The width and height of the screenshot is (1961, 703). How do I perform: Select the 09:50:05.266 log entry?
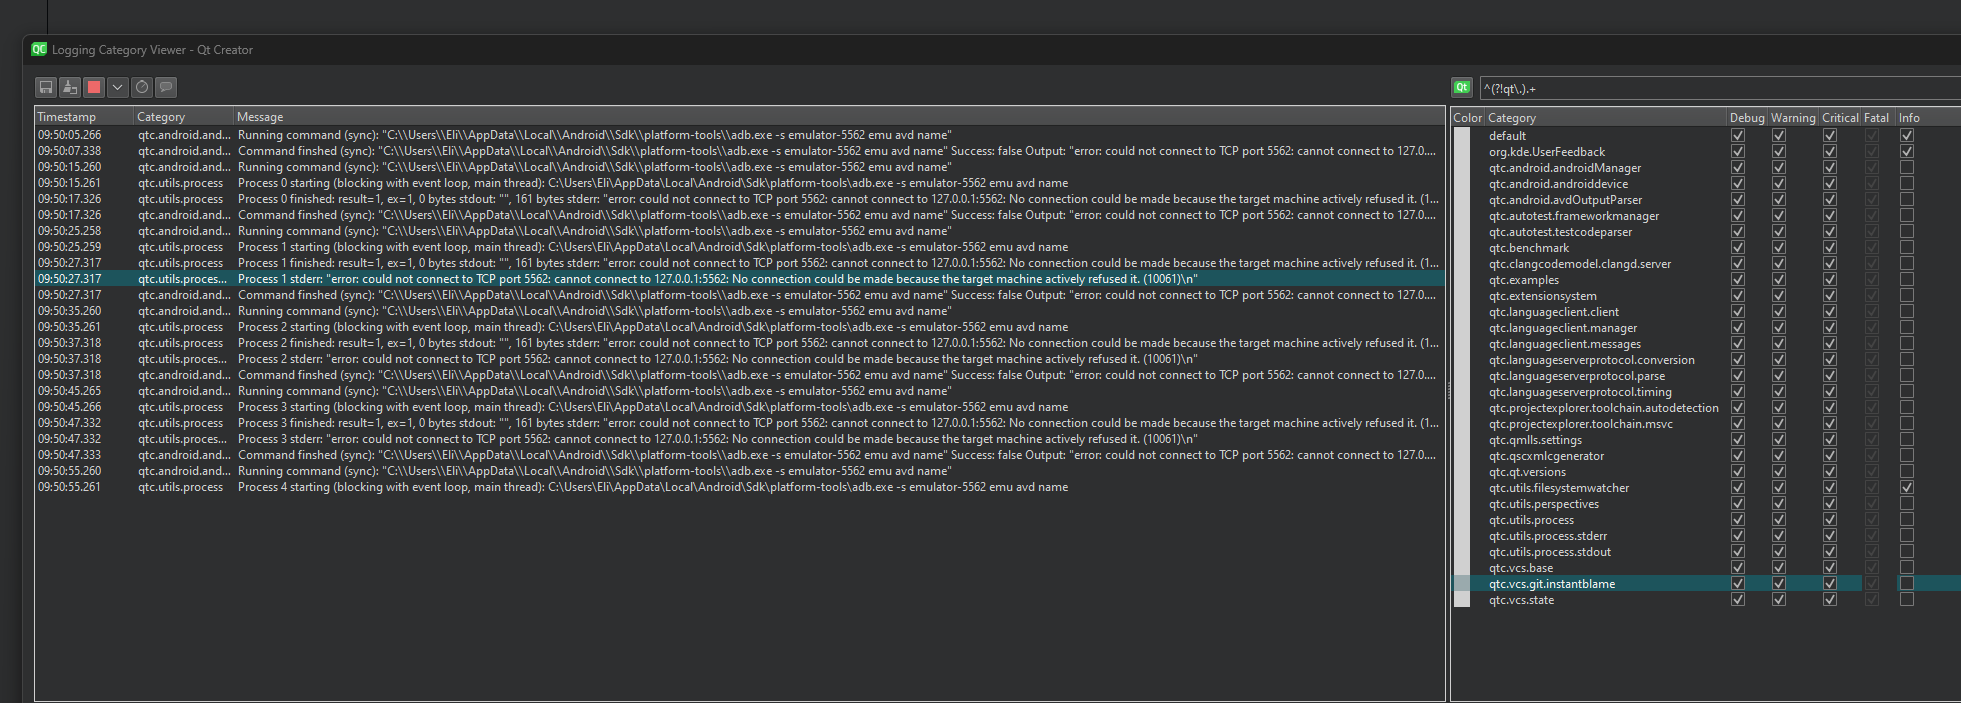(740, 135)
